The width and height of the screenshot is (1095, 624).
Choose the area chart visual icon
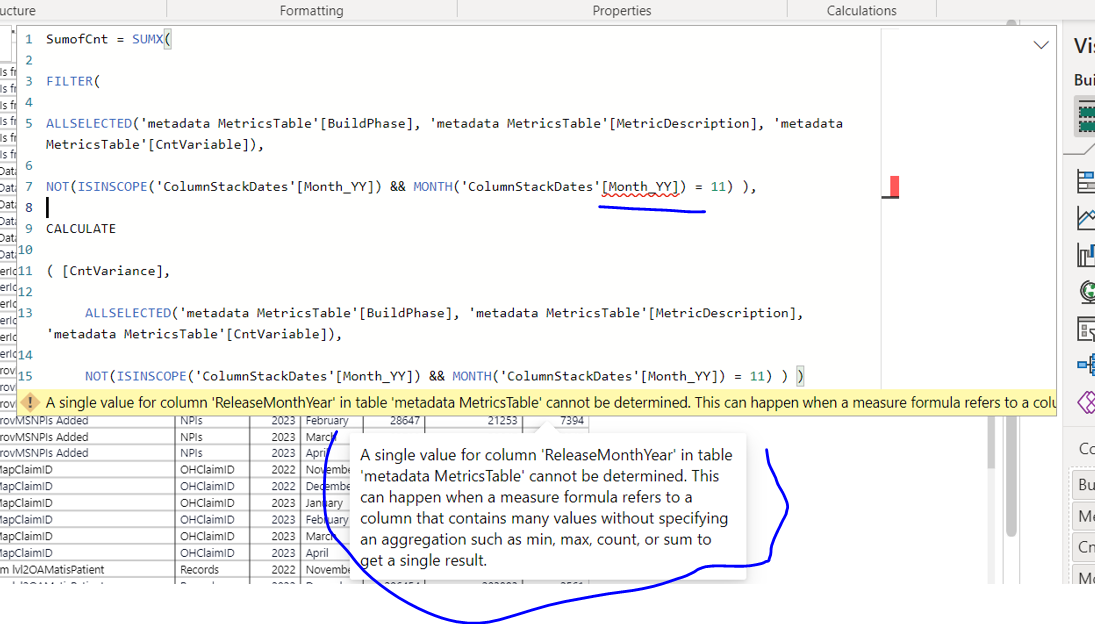(x=1087, y=218)
